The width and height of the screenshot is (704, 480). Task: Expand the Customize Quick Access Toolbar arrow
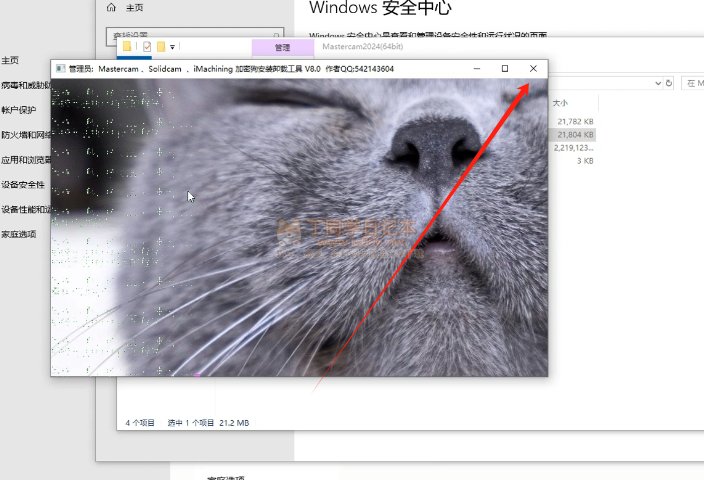pyautogui.click(x=172, y=47)
